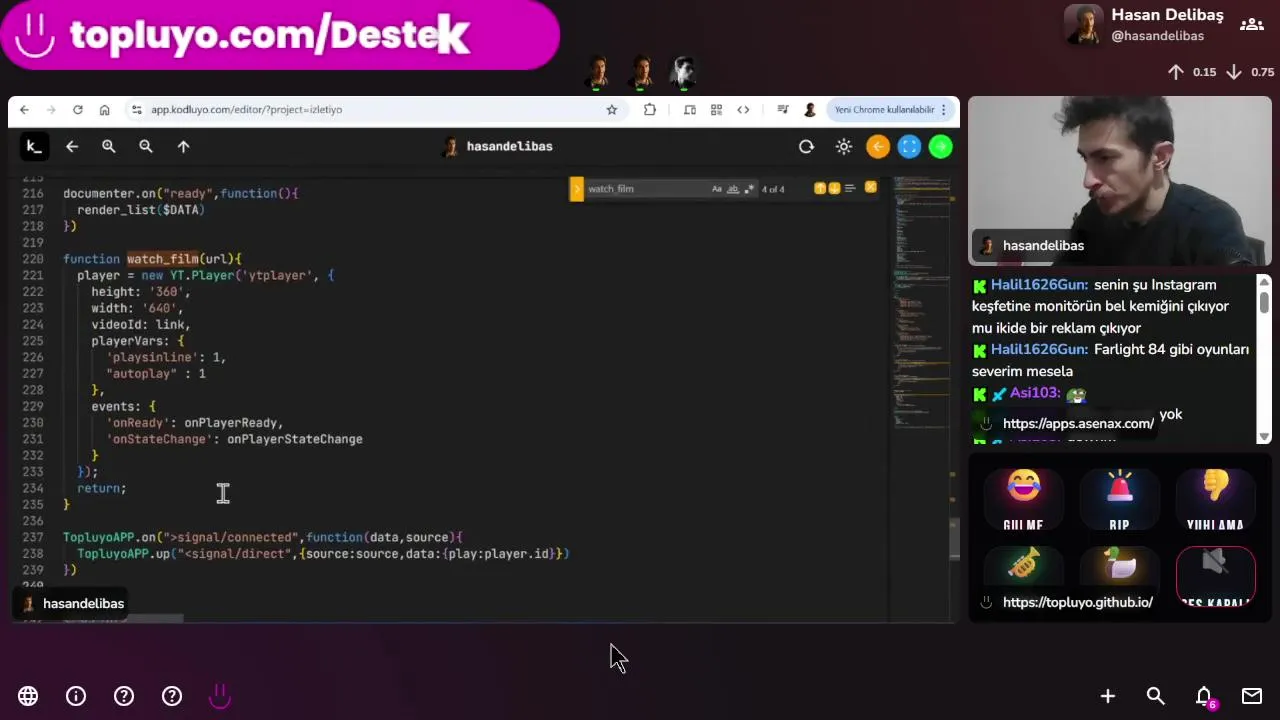Image resolution: width=1280 pixels, height=720 pixels.
Task: Click the globe language icon bottom left
Action: point(28,696)
